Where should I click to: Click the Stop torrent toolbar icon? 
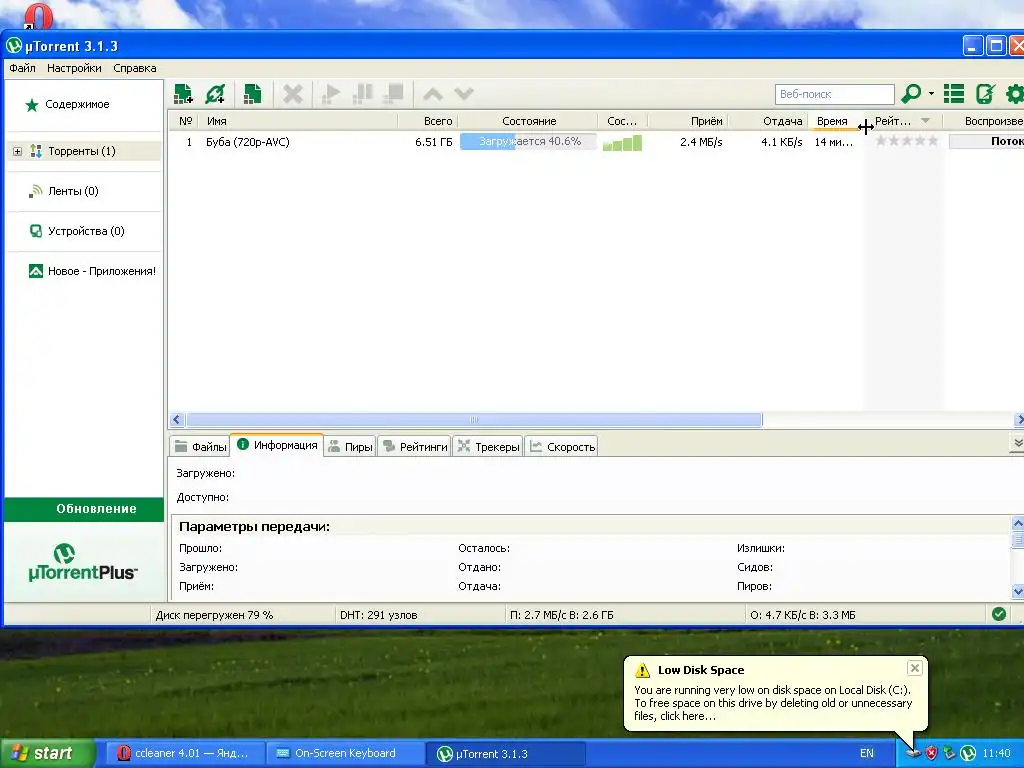point(394,94)
